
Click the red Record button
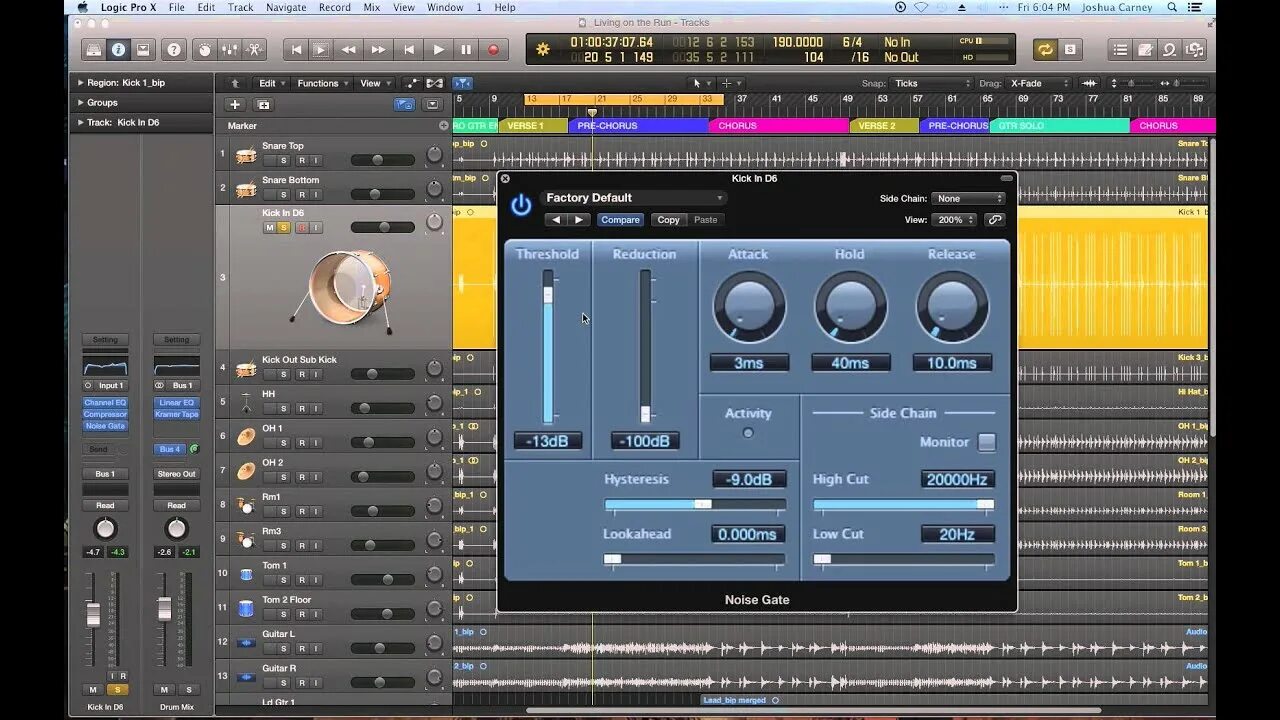(x=493, y=49)
